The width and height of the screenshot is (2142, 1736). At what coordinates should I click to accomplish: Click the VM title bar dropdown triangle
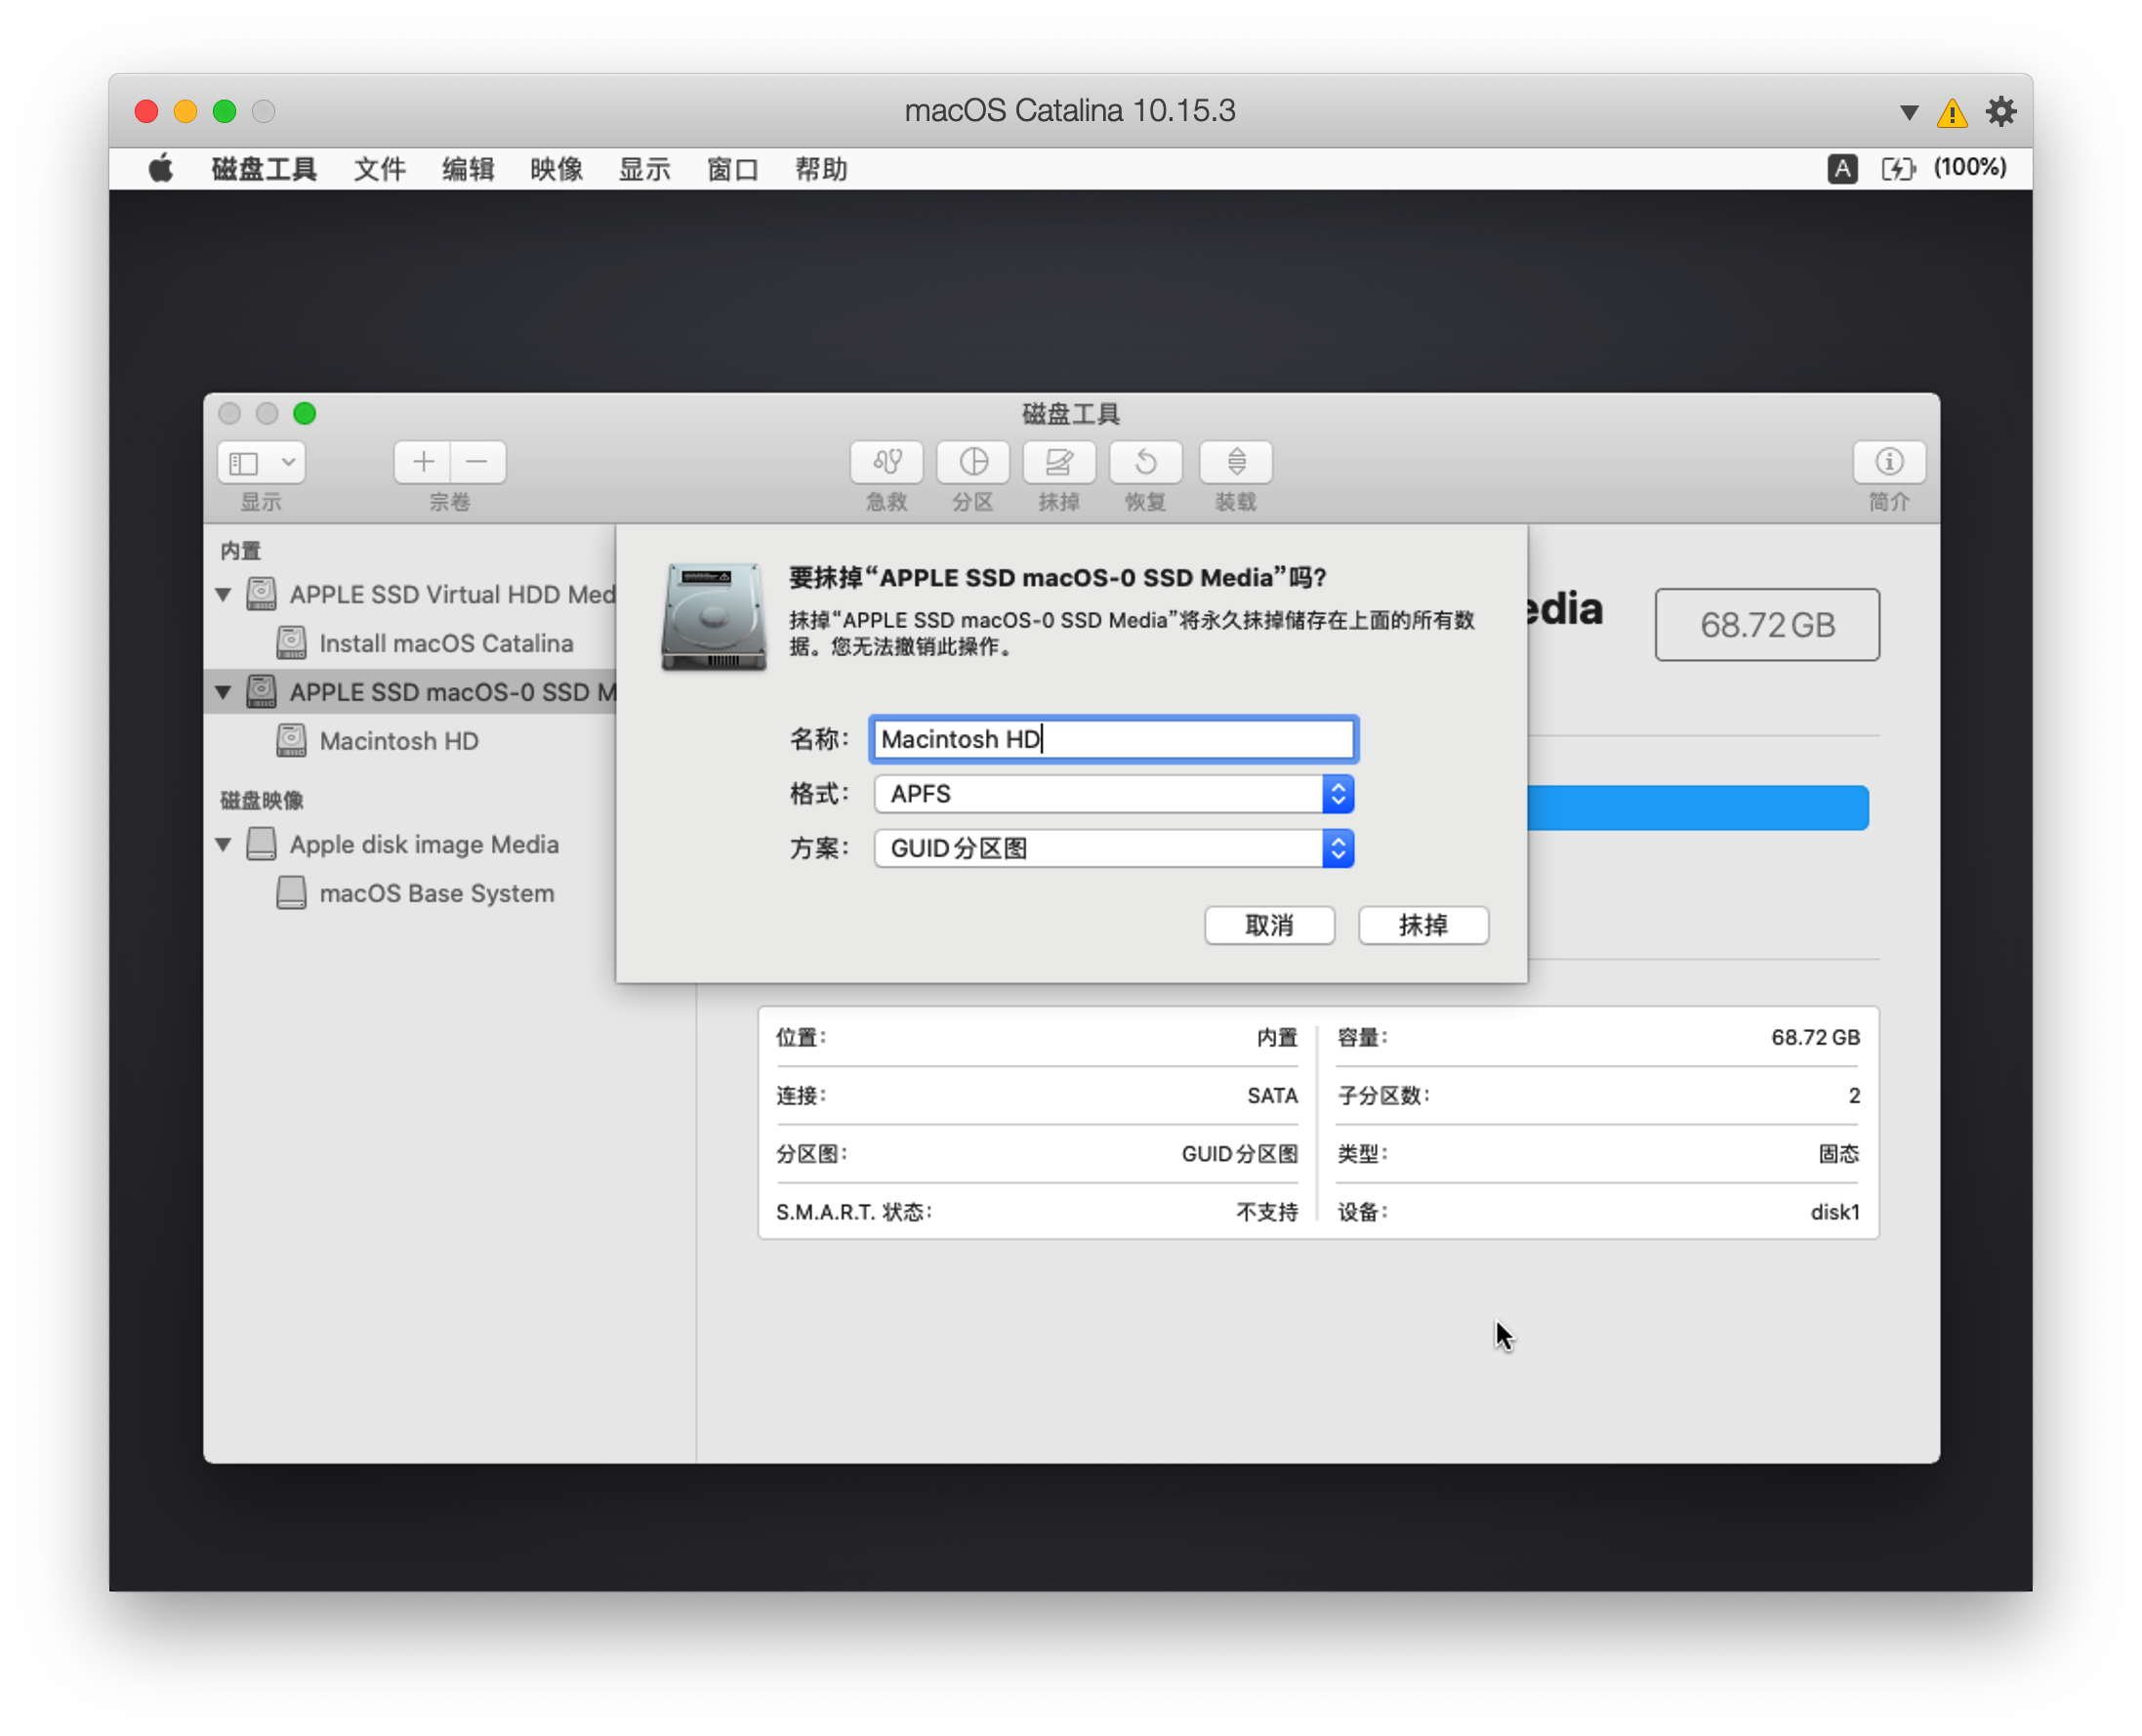point(1909,112)
